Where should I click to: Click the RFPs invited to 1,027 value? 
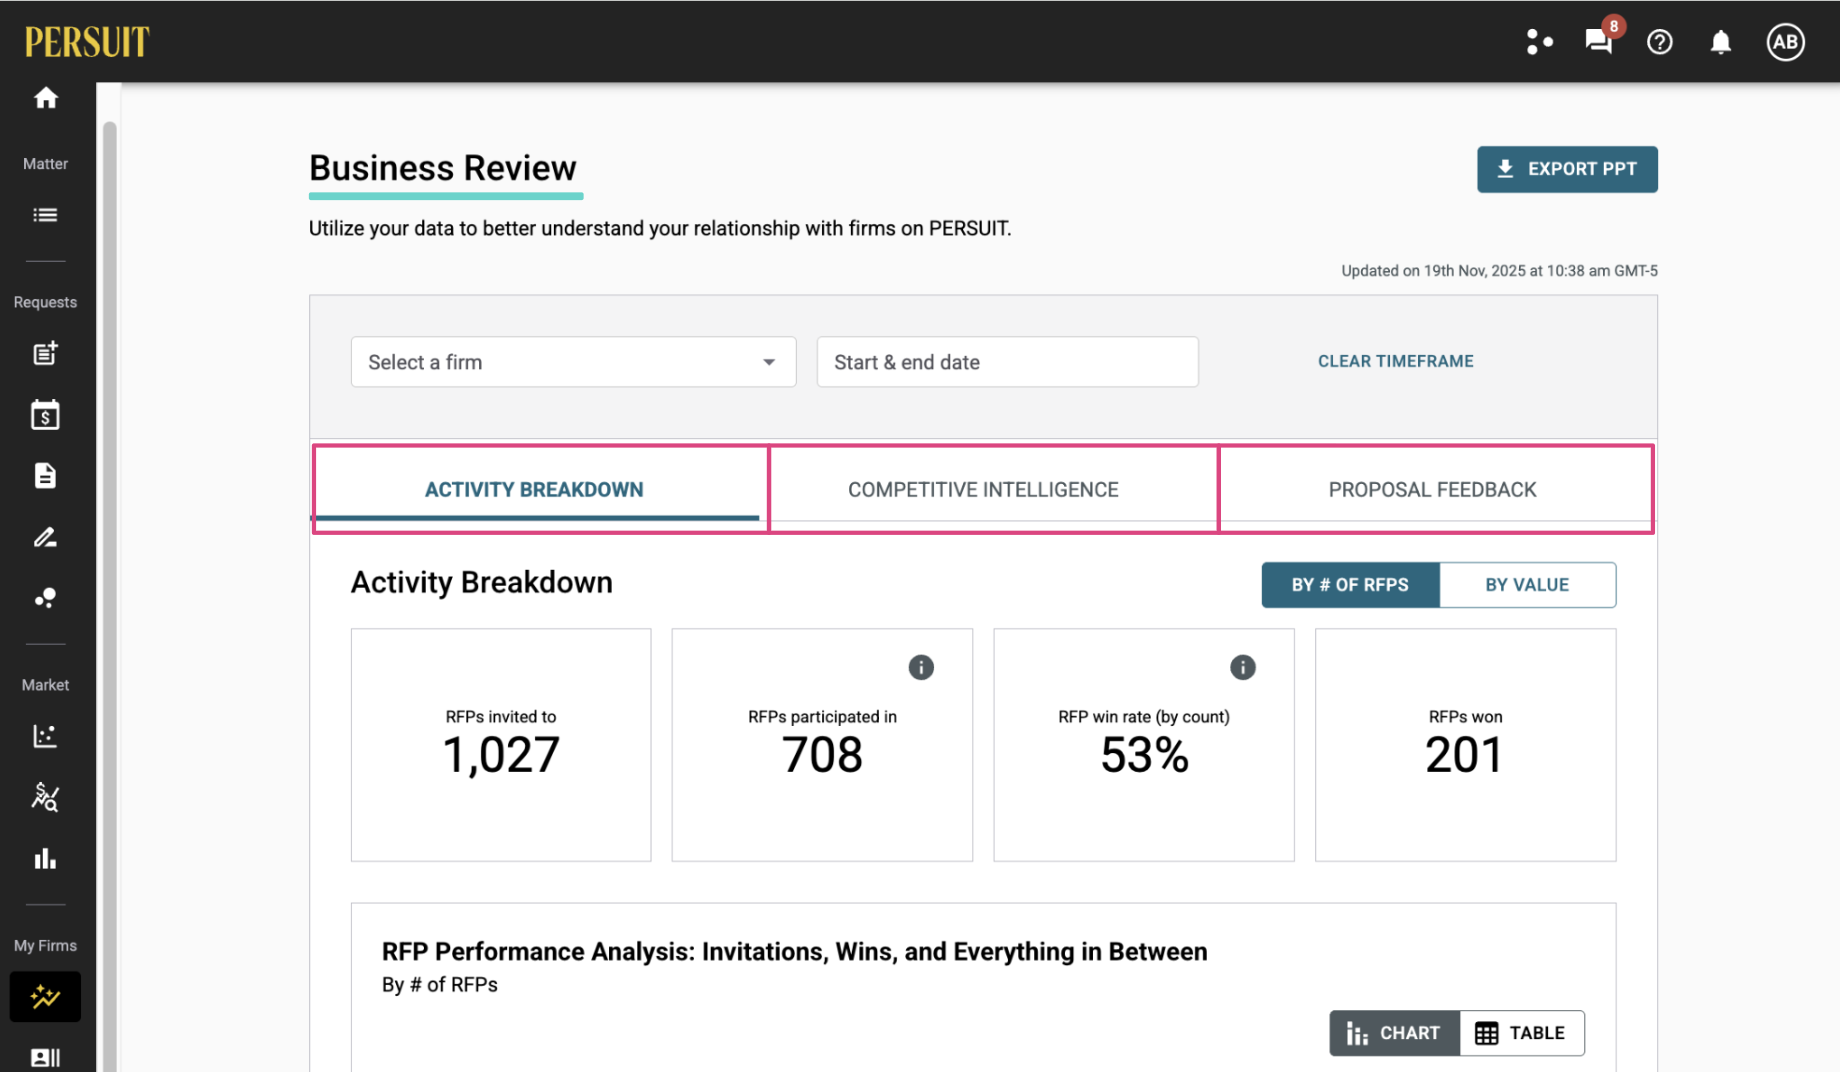point(501,755)
